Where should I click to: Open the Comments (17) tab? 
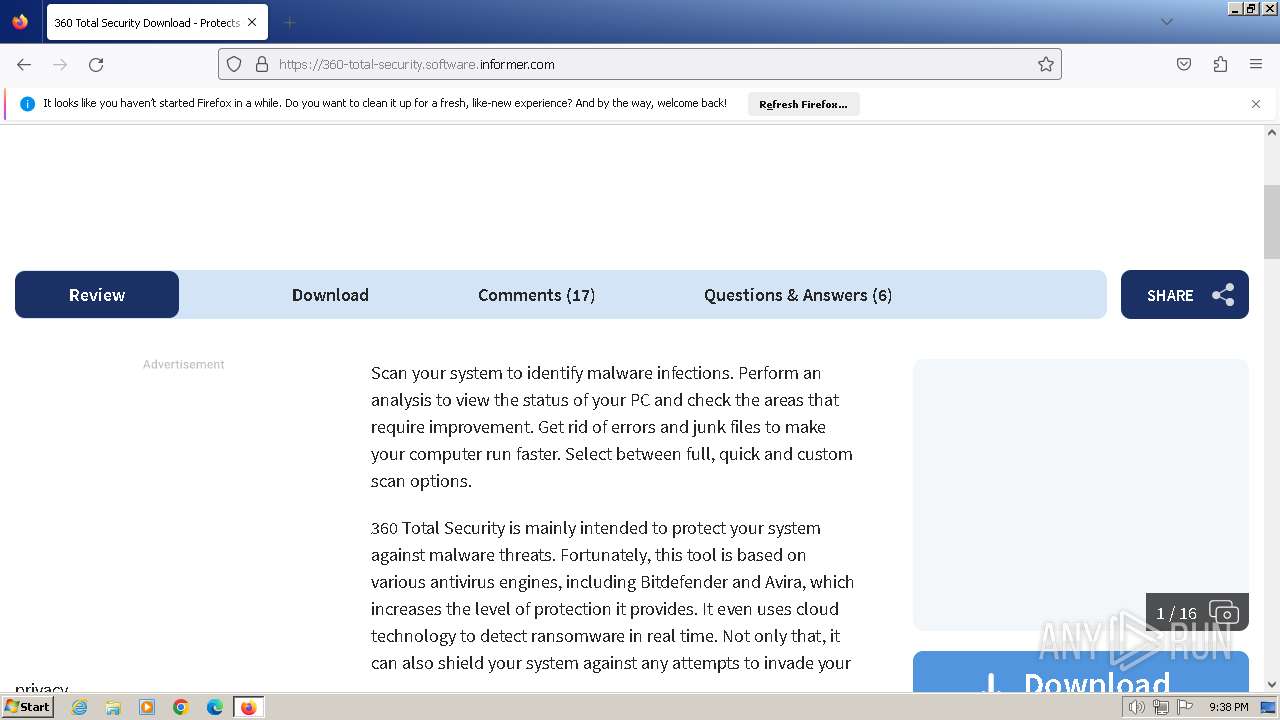pyautogui.click(x=536, y=295)
